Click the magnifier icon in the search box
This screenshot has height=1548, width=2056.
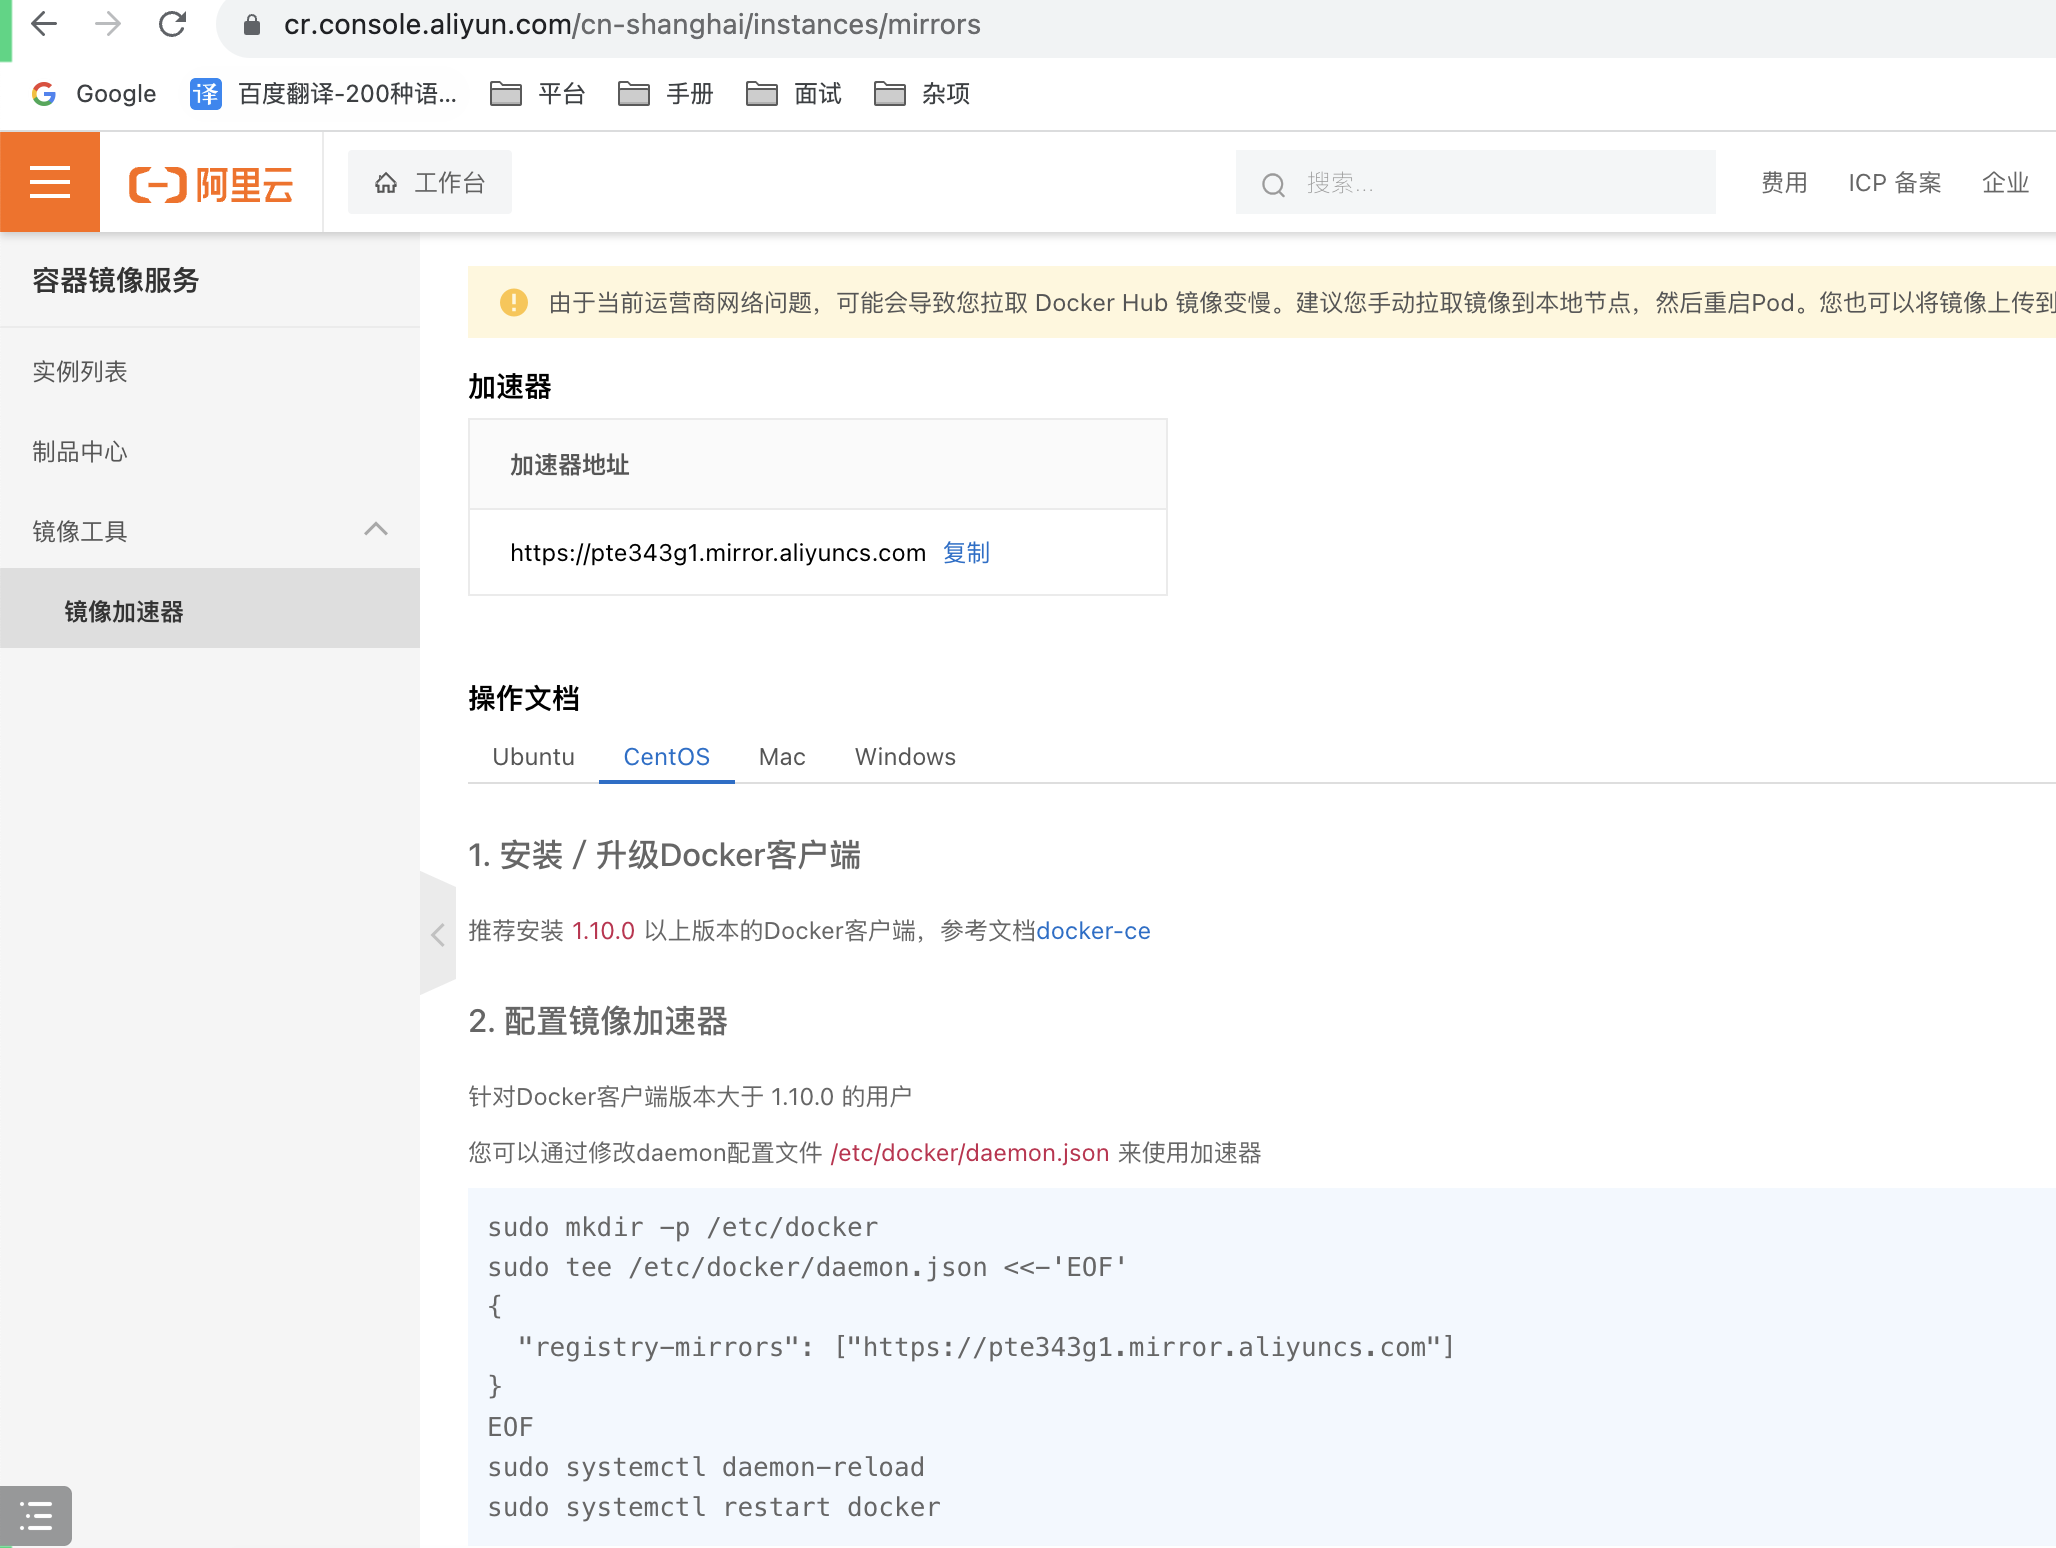[1273, 184]
